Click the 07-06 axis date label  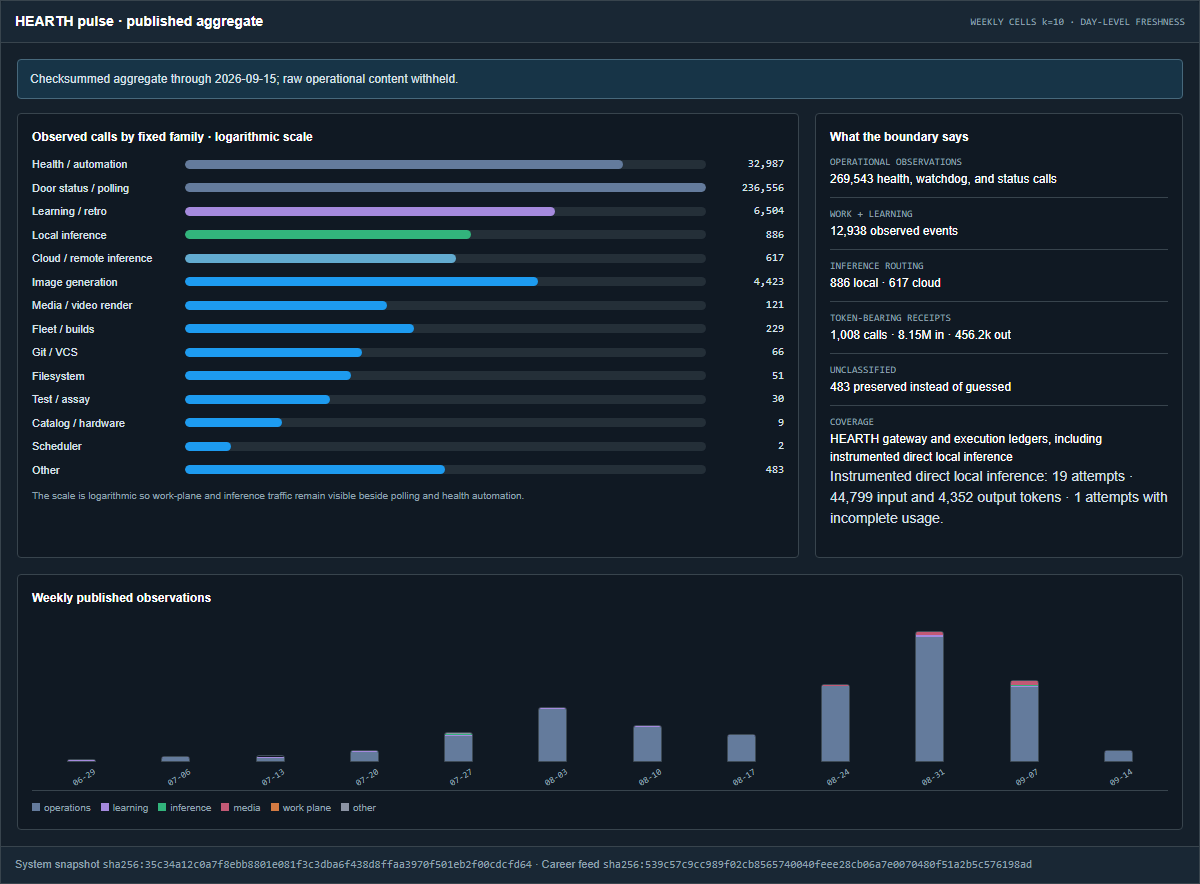178,777
